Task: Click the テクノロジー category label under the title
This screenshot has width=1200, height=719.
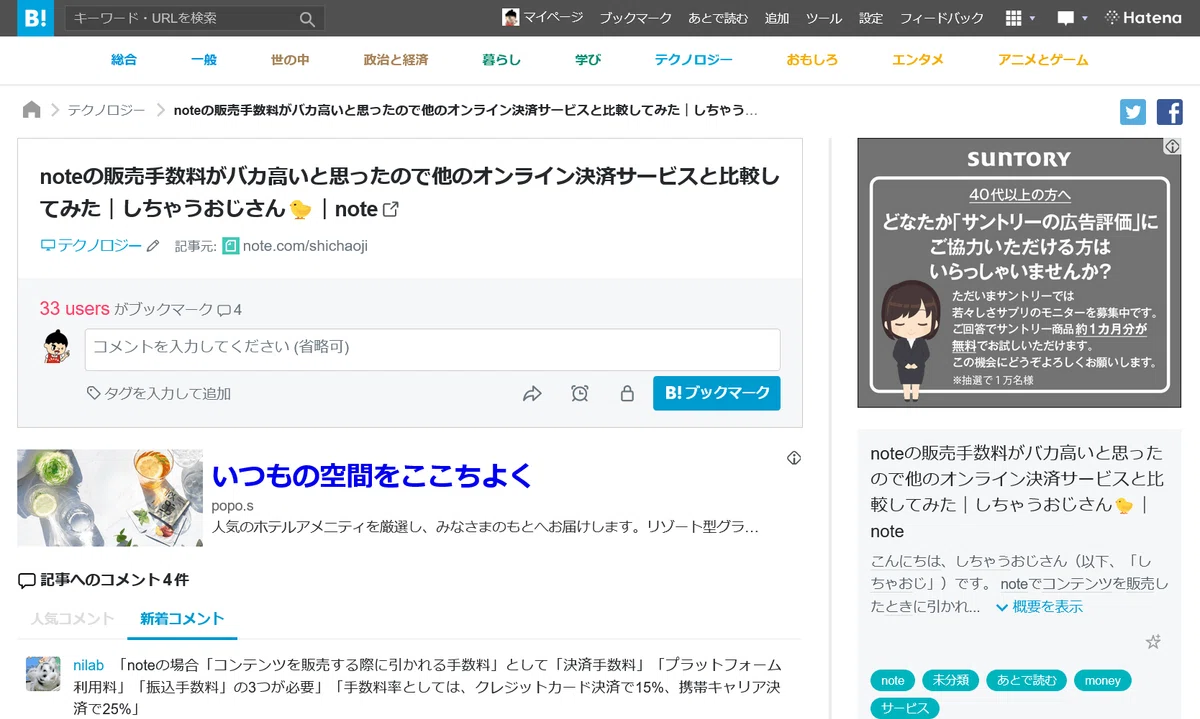Action: 91,245
